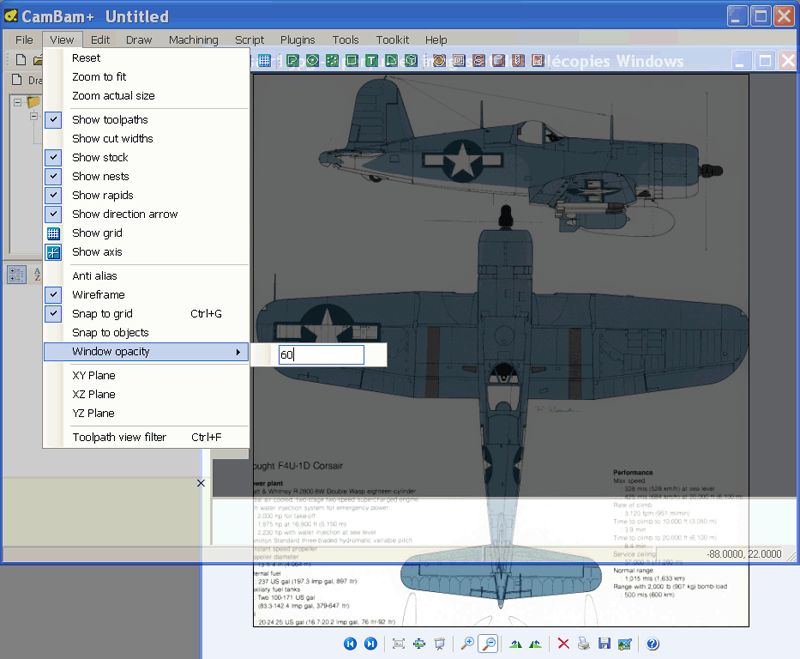
Task: Click the floppy disk save icon
Action: 604,644
